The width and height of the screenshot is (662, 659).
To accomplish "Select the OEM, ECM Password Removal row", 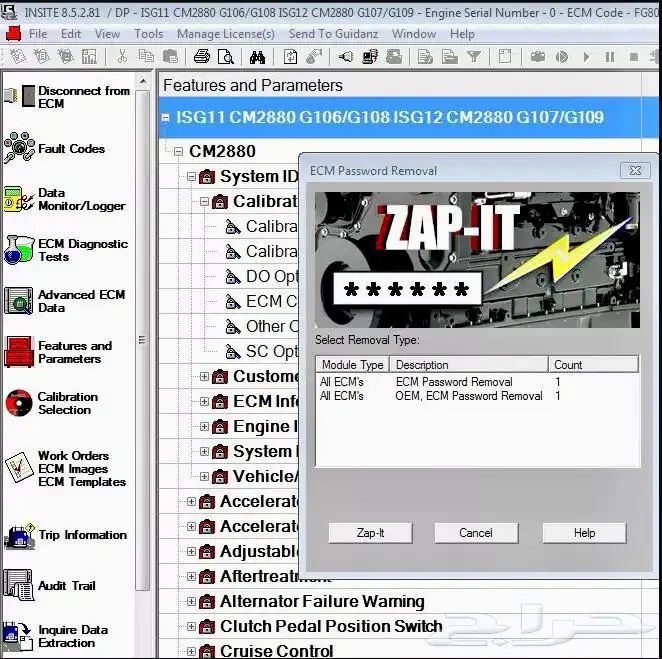I will [x=469, y=396].
